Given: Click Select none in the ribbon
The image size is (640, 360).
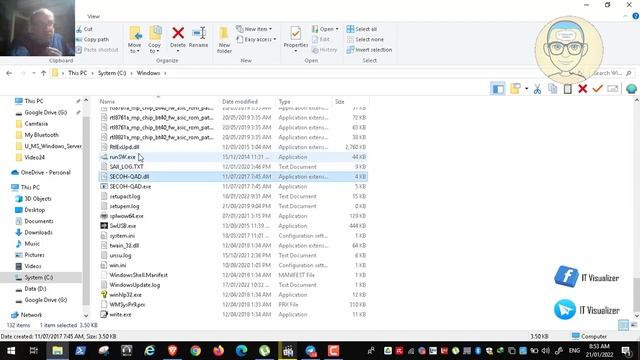Looking at the screenshot, I should point(365,39).
